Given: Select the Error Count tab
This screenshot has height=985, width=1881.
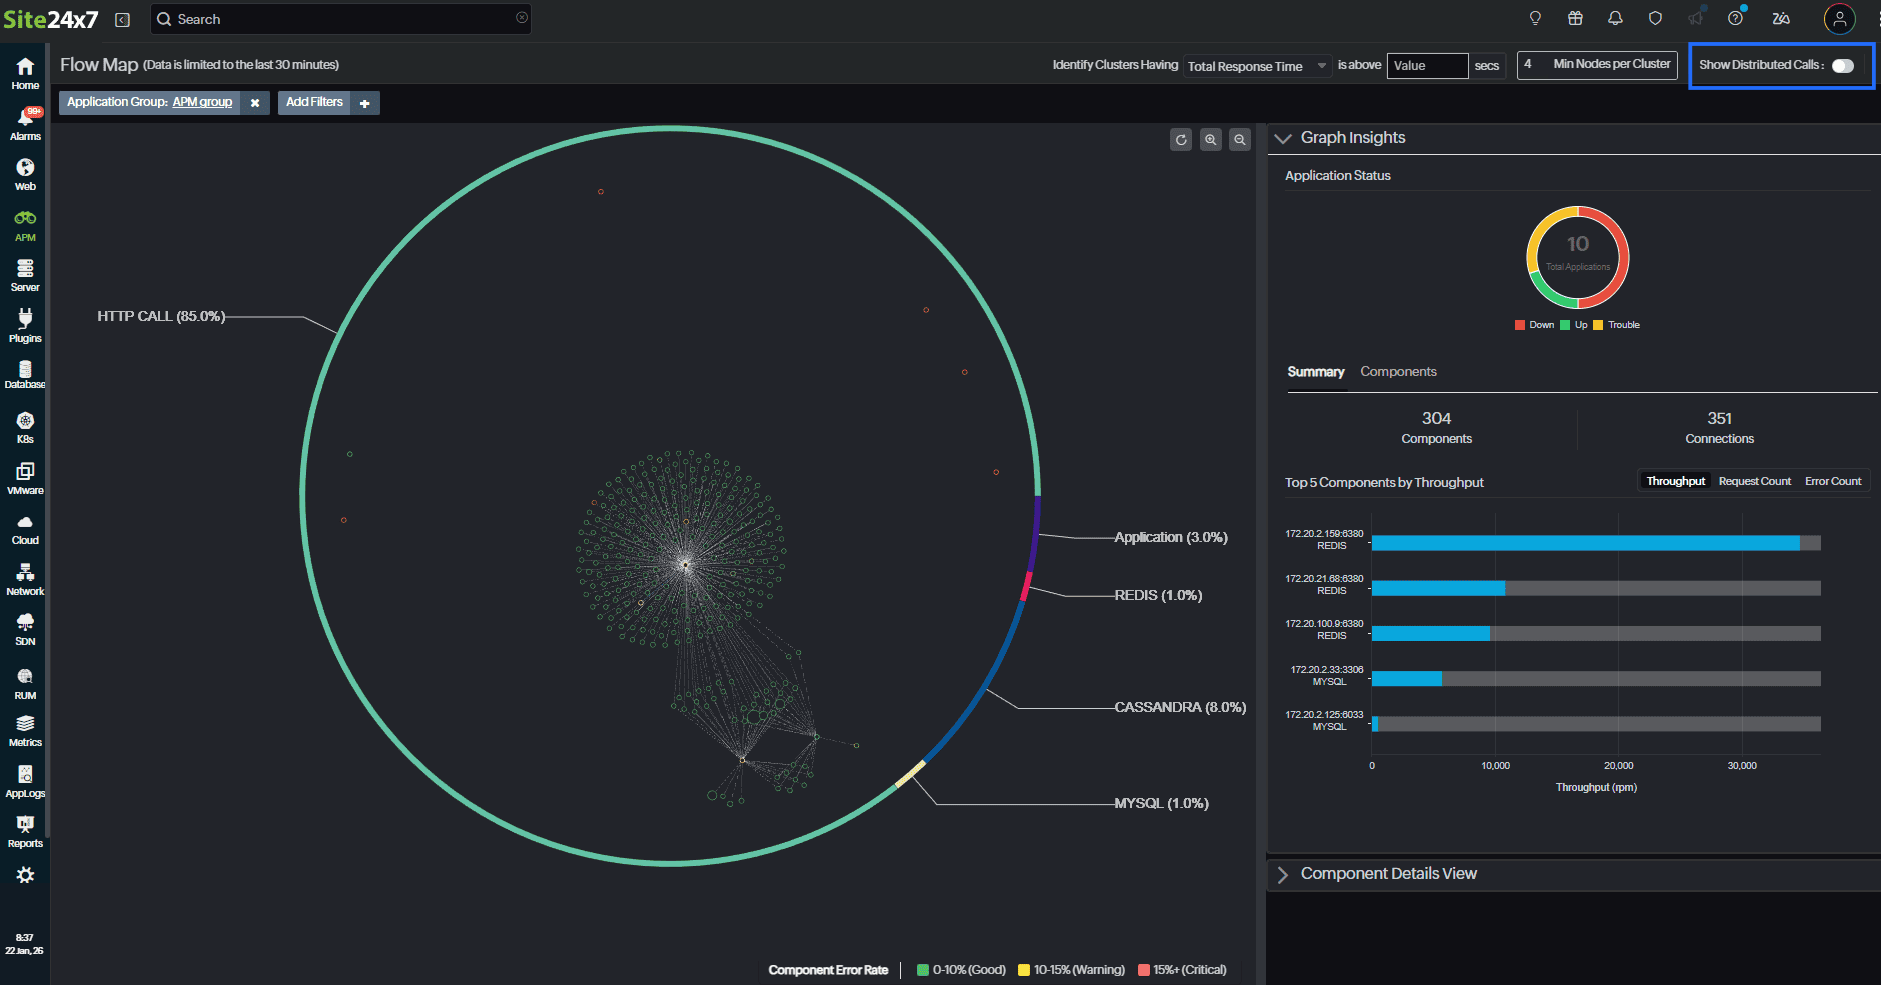Looking at the screenshot, I should (x=1833, y=481).
